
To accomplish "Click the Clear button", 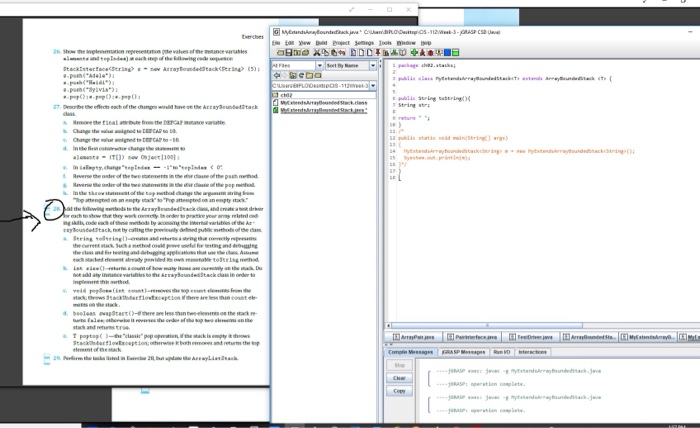I will pyautogui.click(x=400, y=378).
